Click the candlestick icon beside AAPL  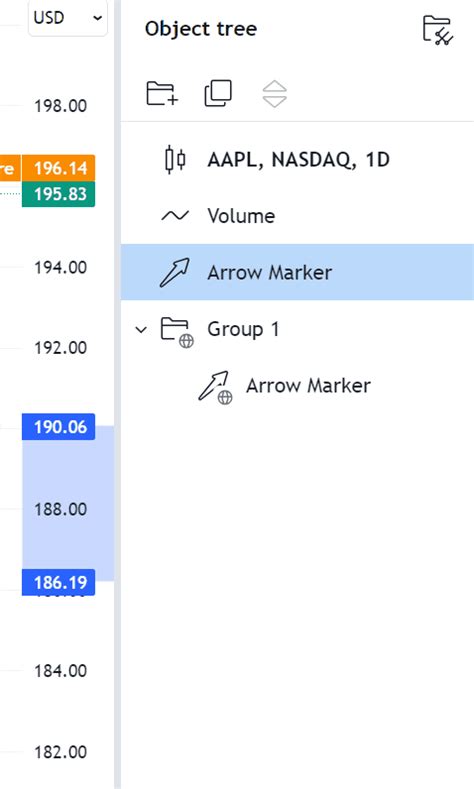pos(175,160)
